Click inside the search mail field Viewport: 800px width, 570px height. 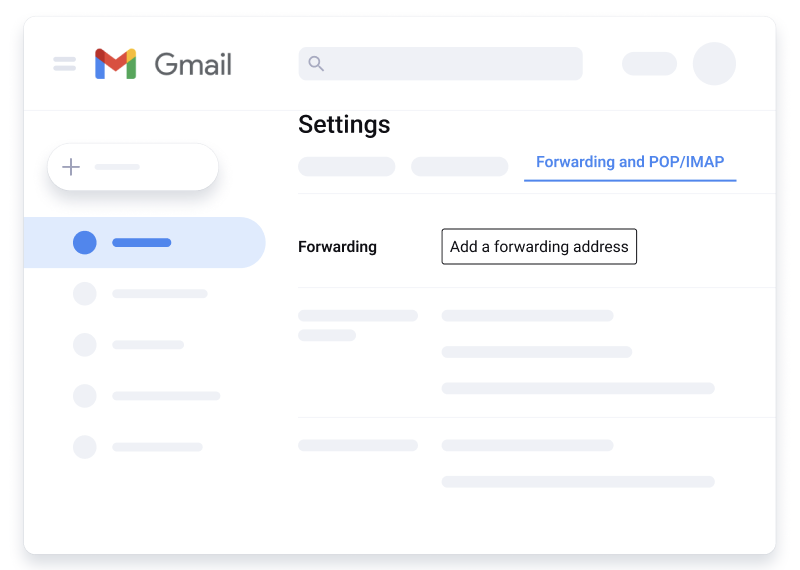click(x=450, y=64)
